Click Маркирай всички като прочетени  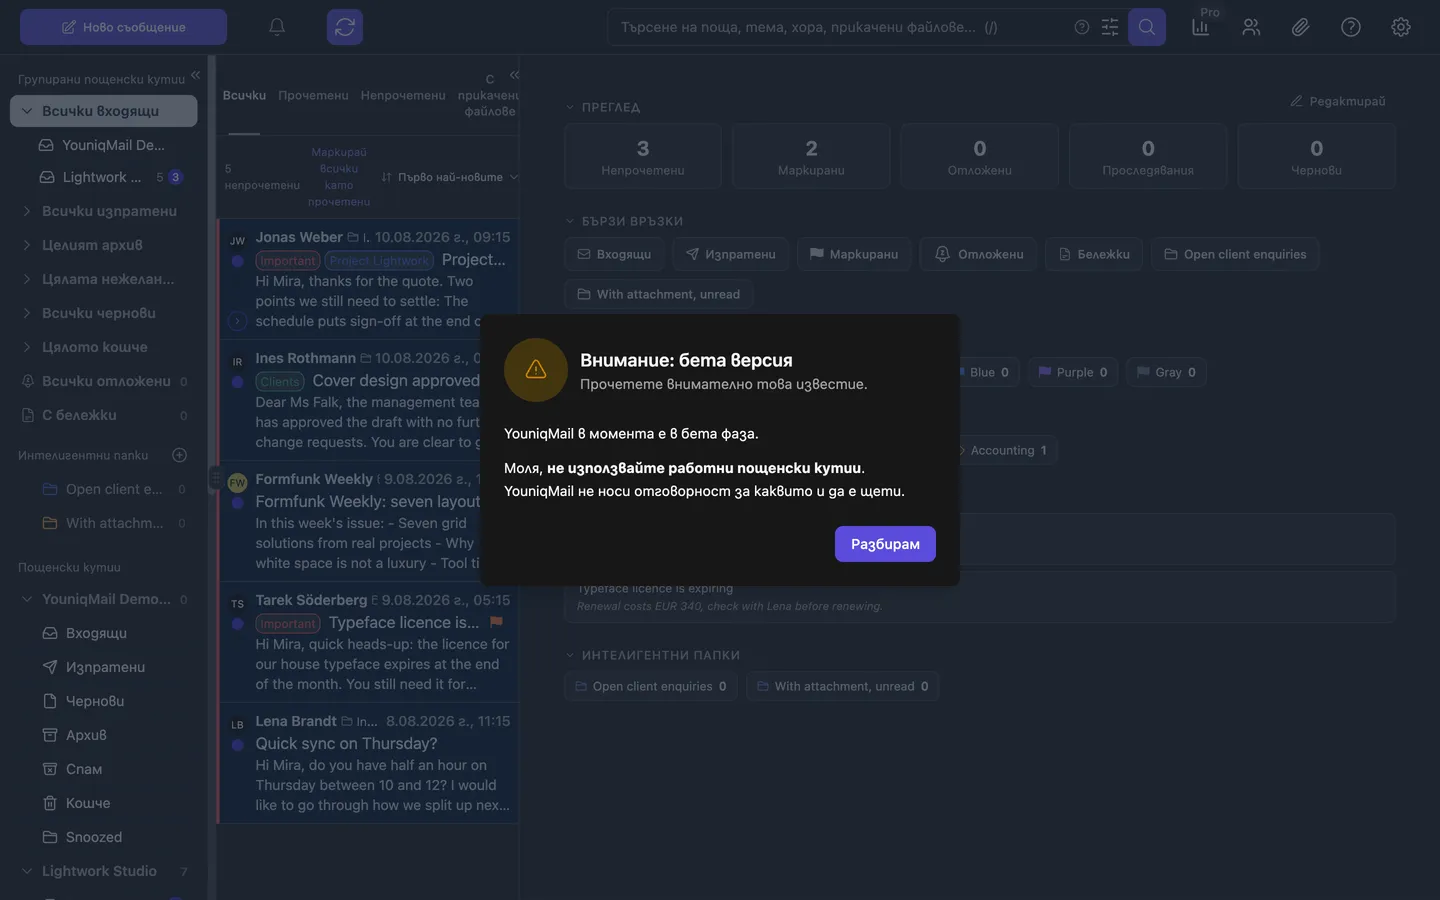pyautogui.click(x=339, y=177)
